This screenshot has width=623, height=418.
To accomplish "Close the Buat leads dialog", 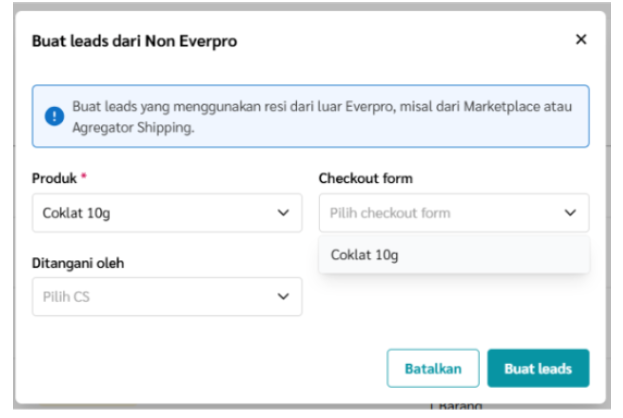I will click(581, 39).
